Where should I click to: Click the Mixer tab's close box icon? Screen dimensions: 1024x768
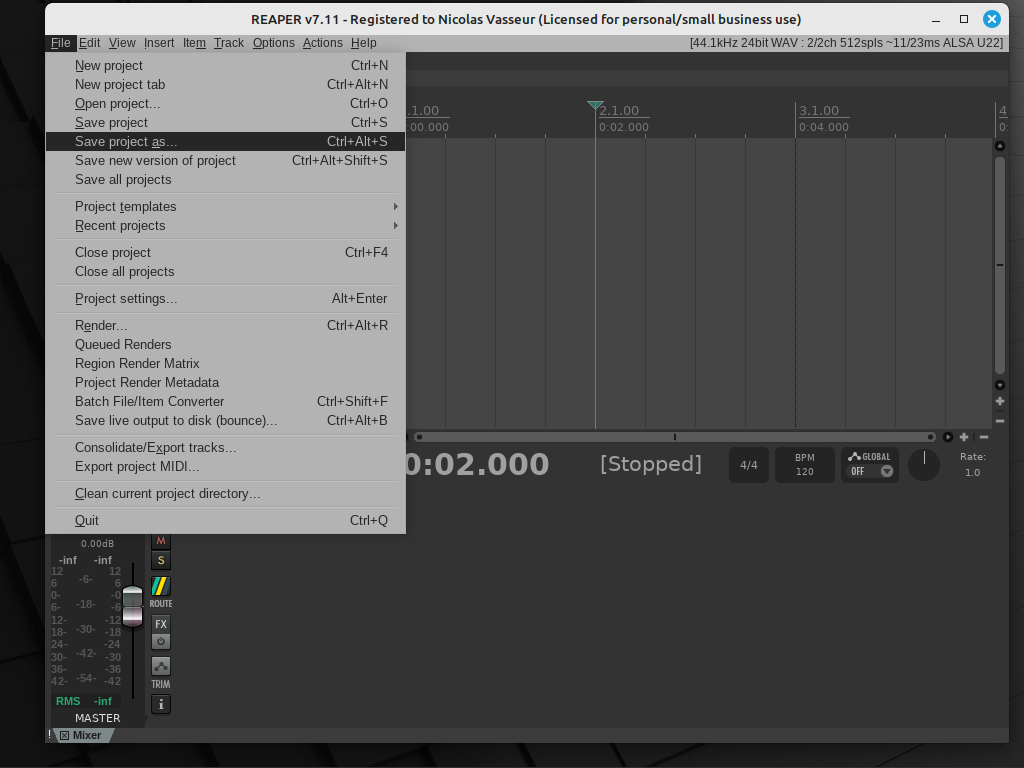click(65, 735)
